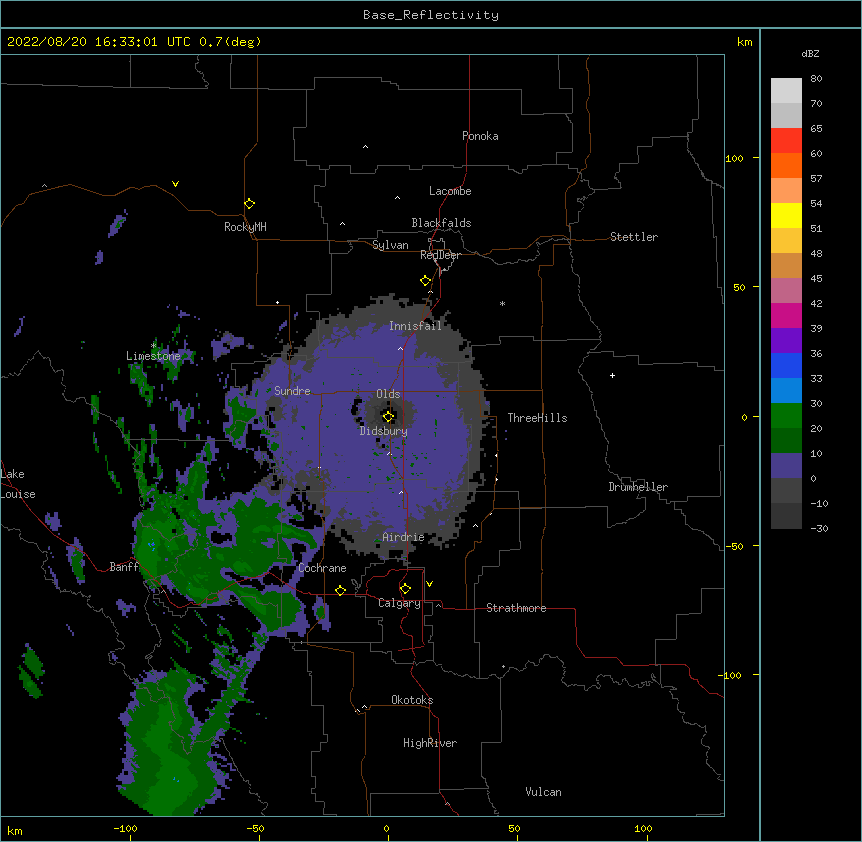Click the yellow marker inside Calgary
The image size is (862, 842).
pyautogui.click(x=405, y=589)
